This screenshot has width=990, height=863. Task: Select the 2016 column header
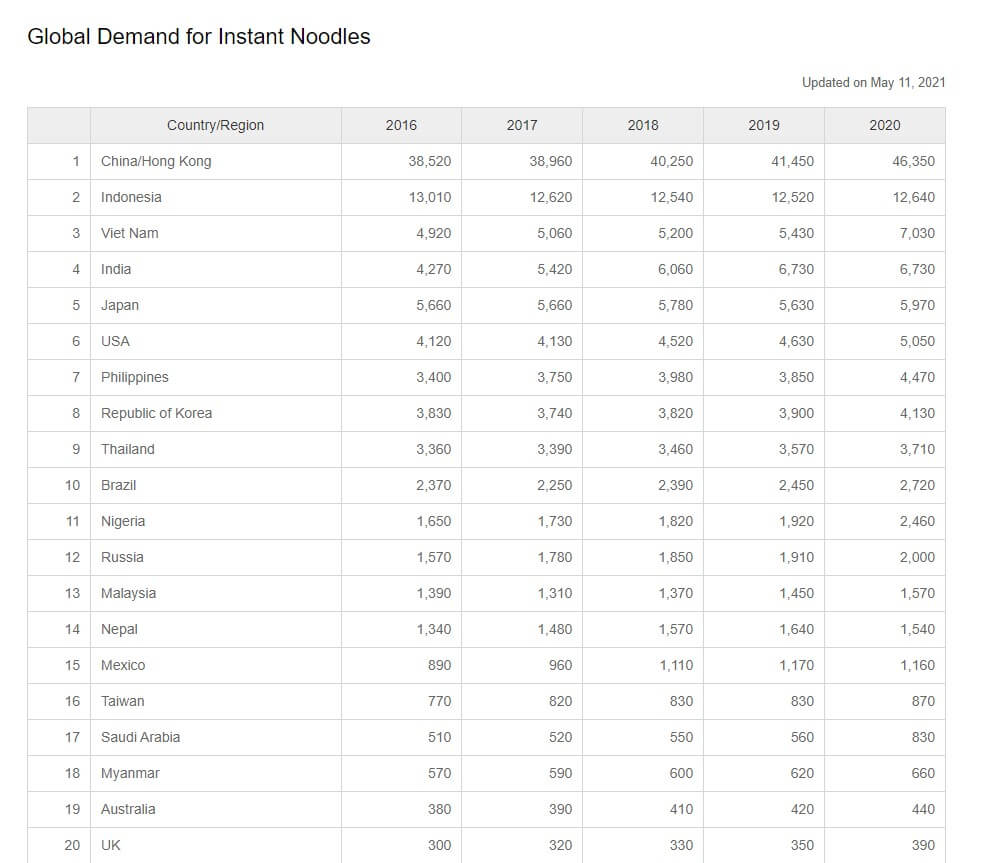[402, 125]
